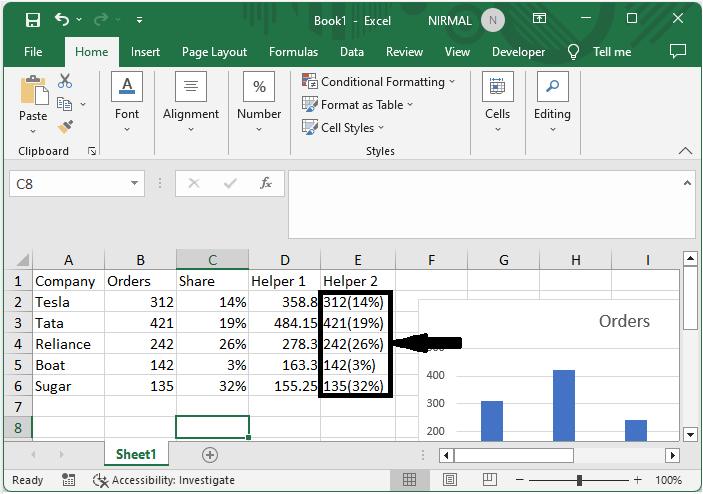Switch to Page Layout view in status bar
Viewport: 703px width, 494px height.
[x=451, y=480]
